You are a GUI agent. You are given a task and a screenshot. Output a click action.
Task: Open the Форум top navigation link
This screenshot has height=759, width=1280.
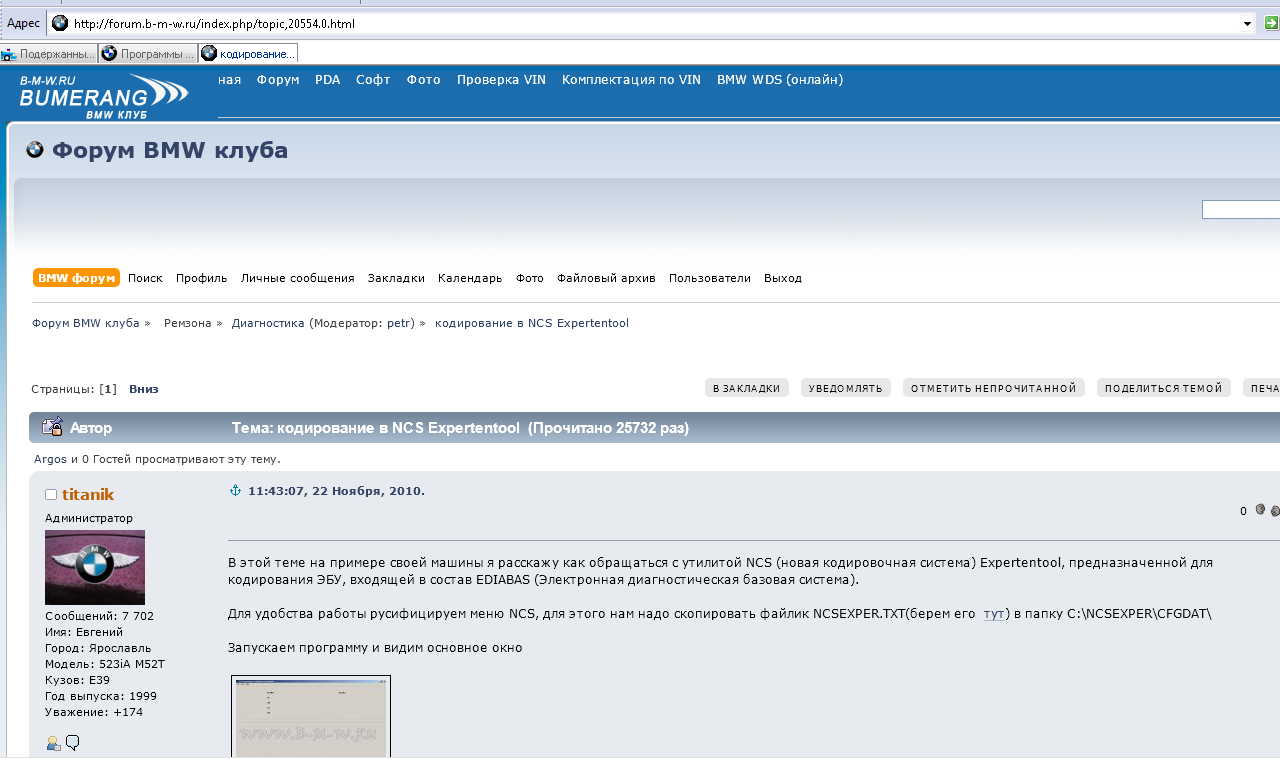(x=278, y=80)
